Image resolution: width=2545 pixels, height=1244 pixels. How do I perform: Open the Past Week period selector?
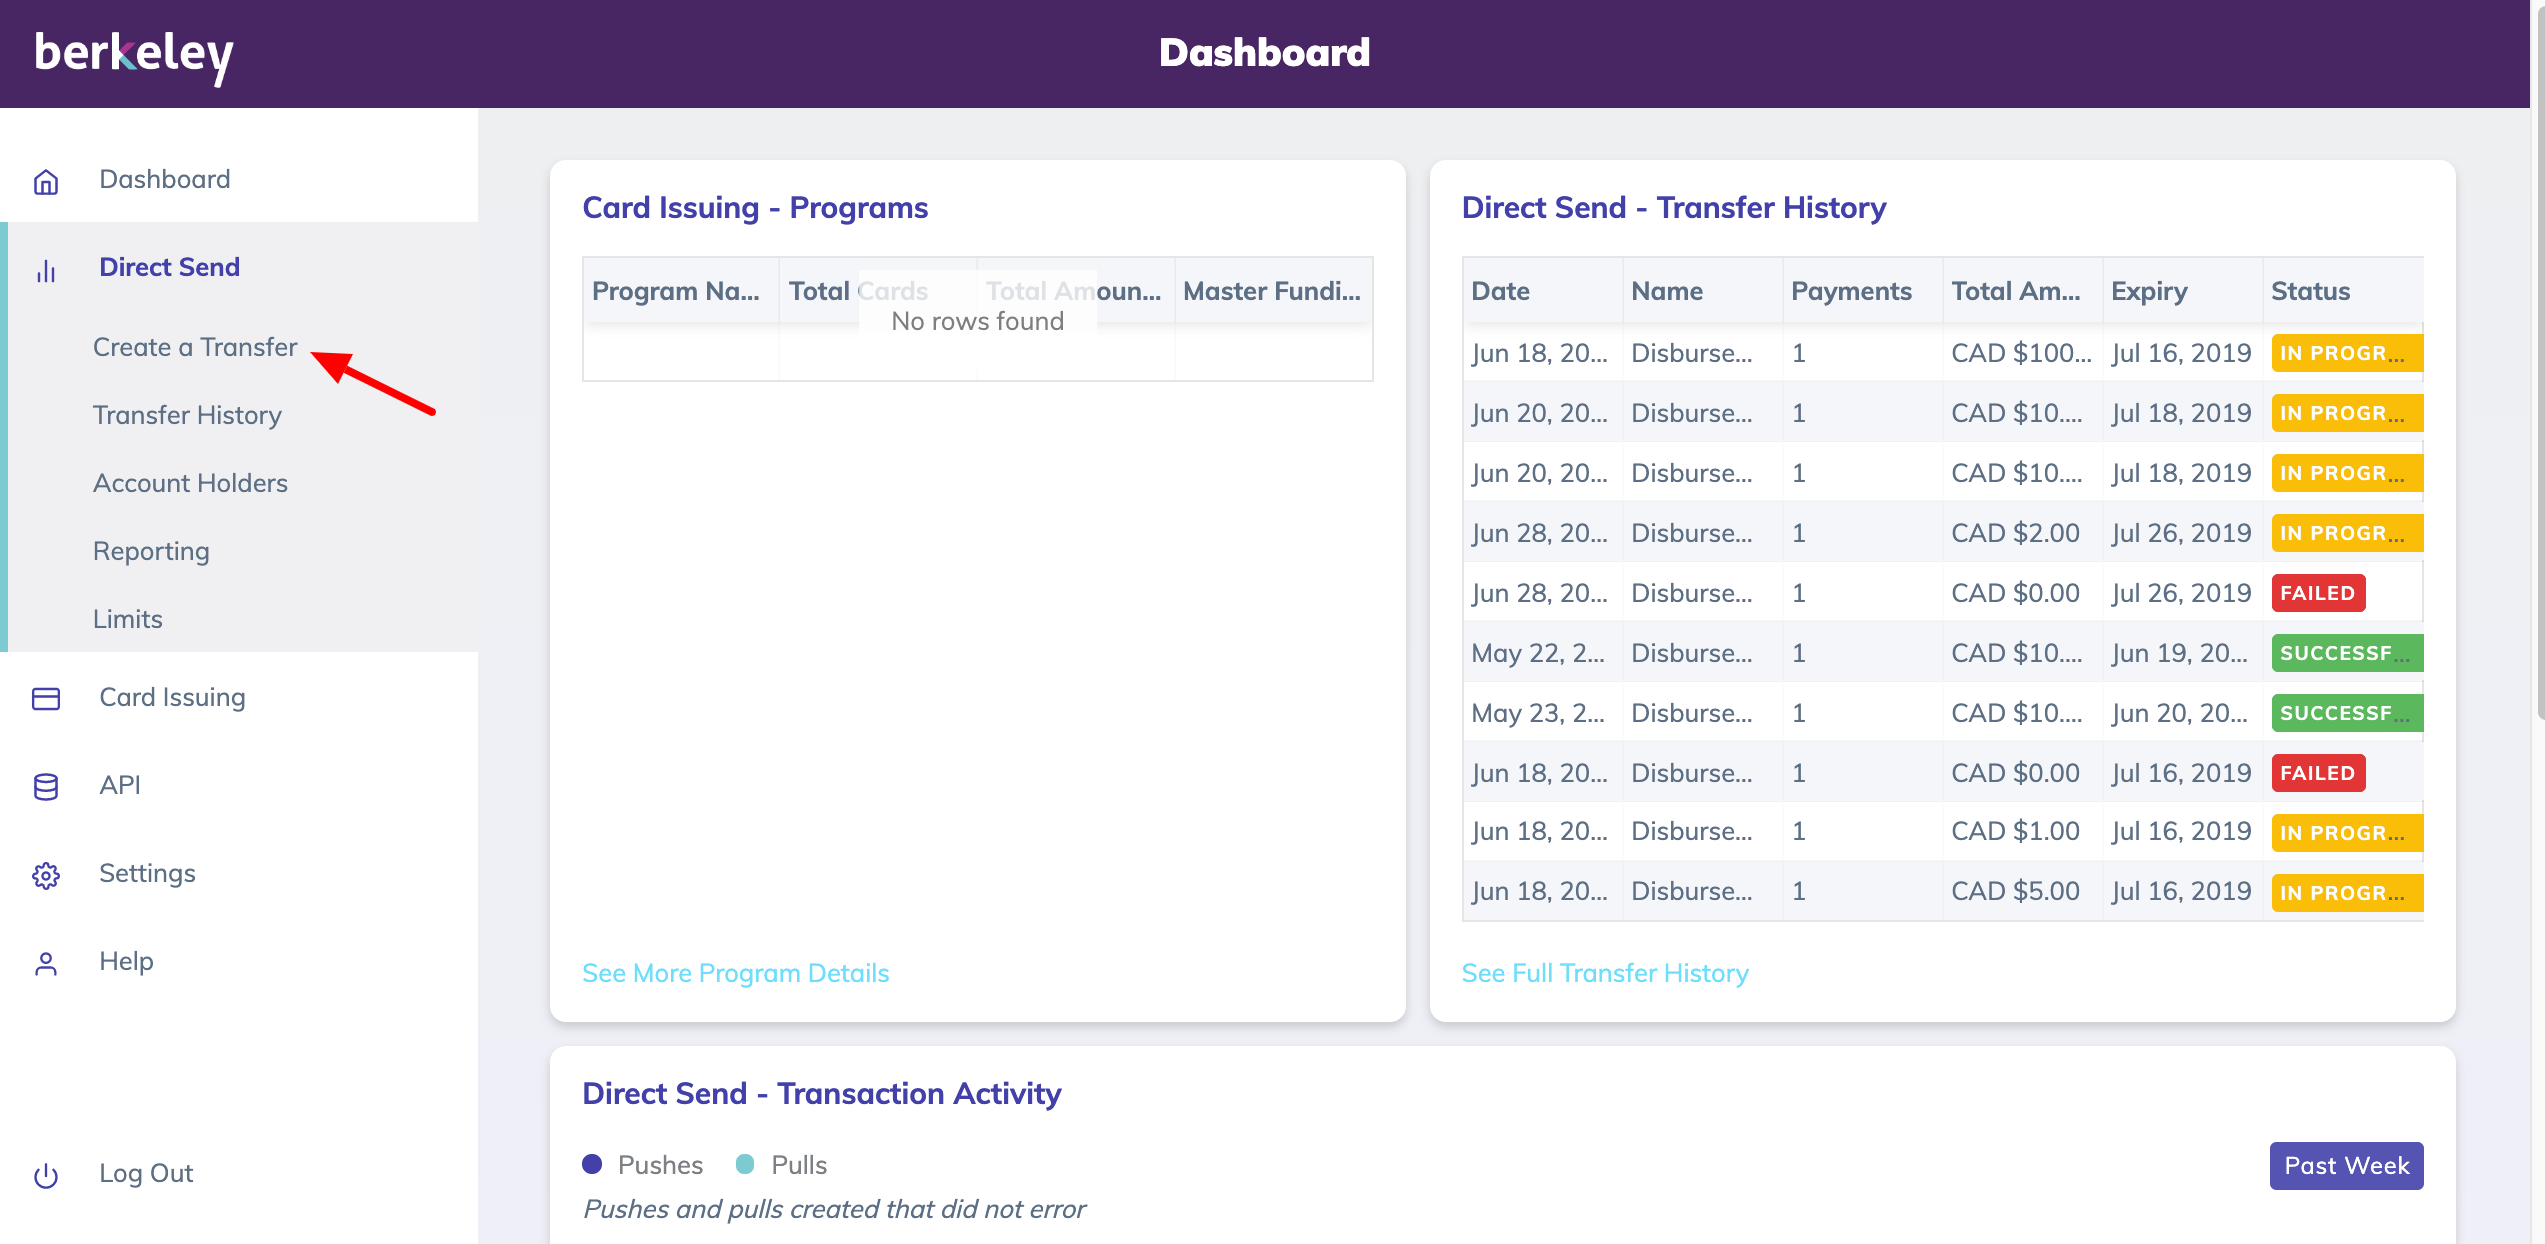pyautogui.click(x=2346, y=1166)
